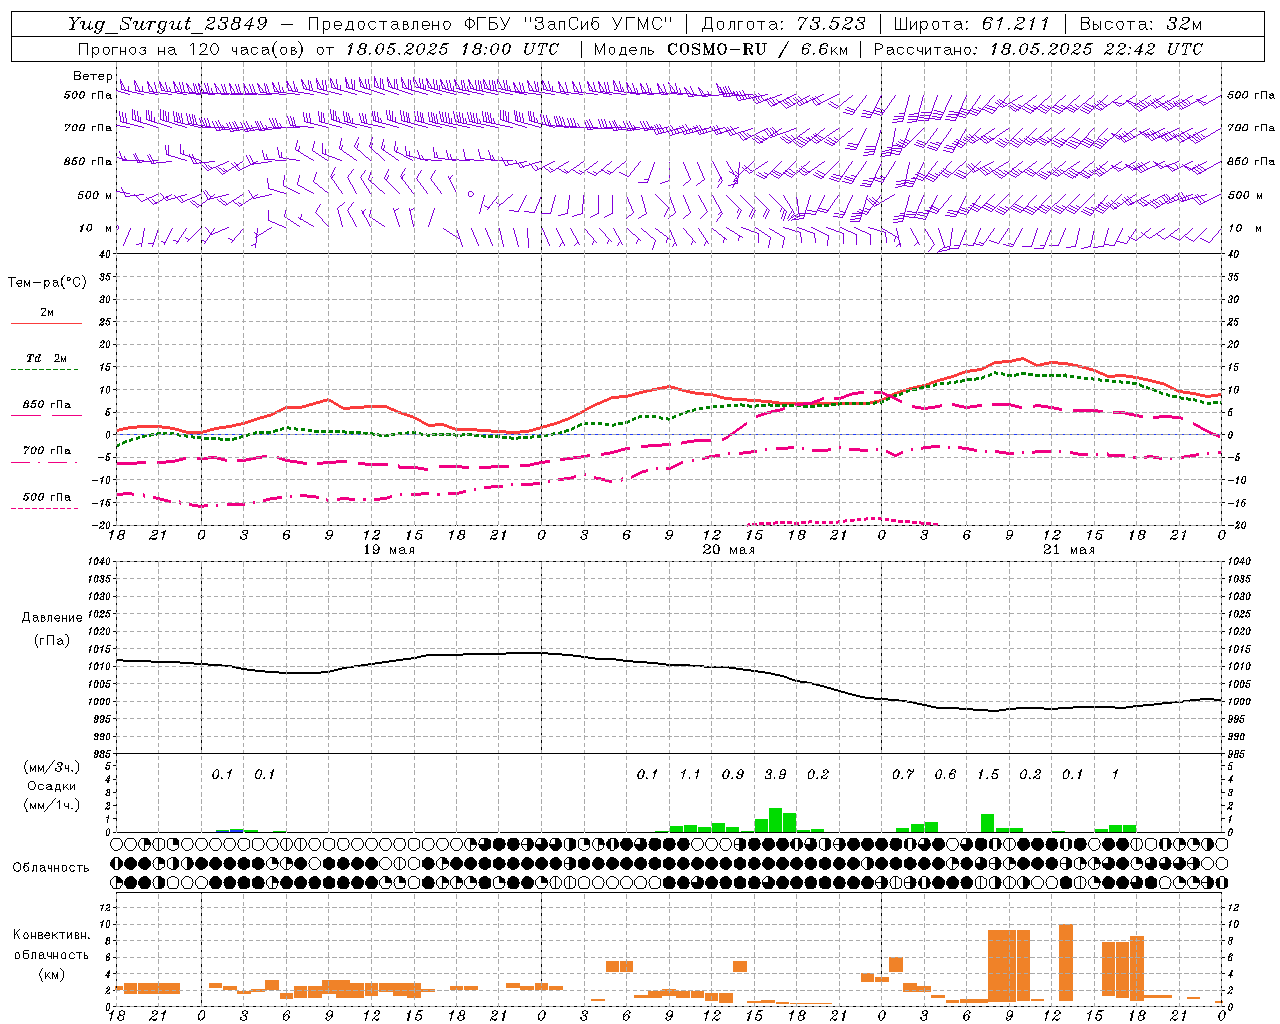Viewport: 1280px width, 1024px height.
Task: Click the 0.6 precipitation total value
Action: click(x=945, y=774)
